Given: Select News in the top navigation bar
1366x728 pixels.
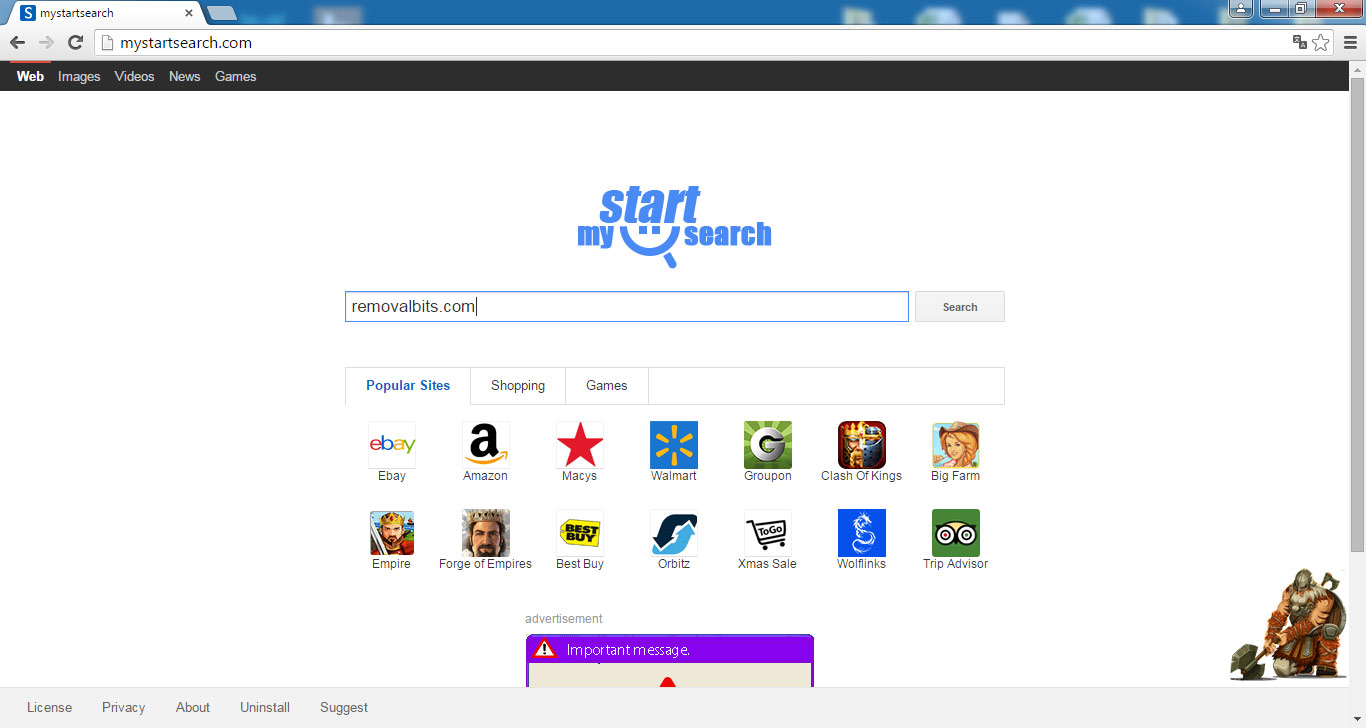Looking at the screenshot, I should (184, 76).
